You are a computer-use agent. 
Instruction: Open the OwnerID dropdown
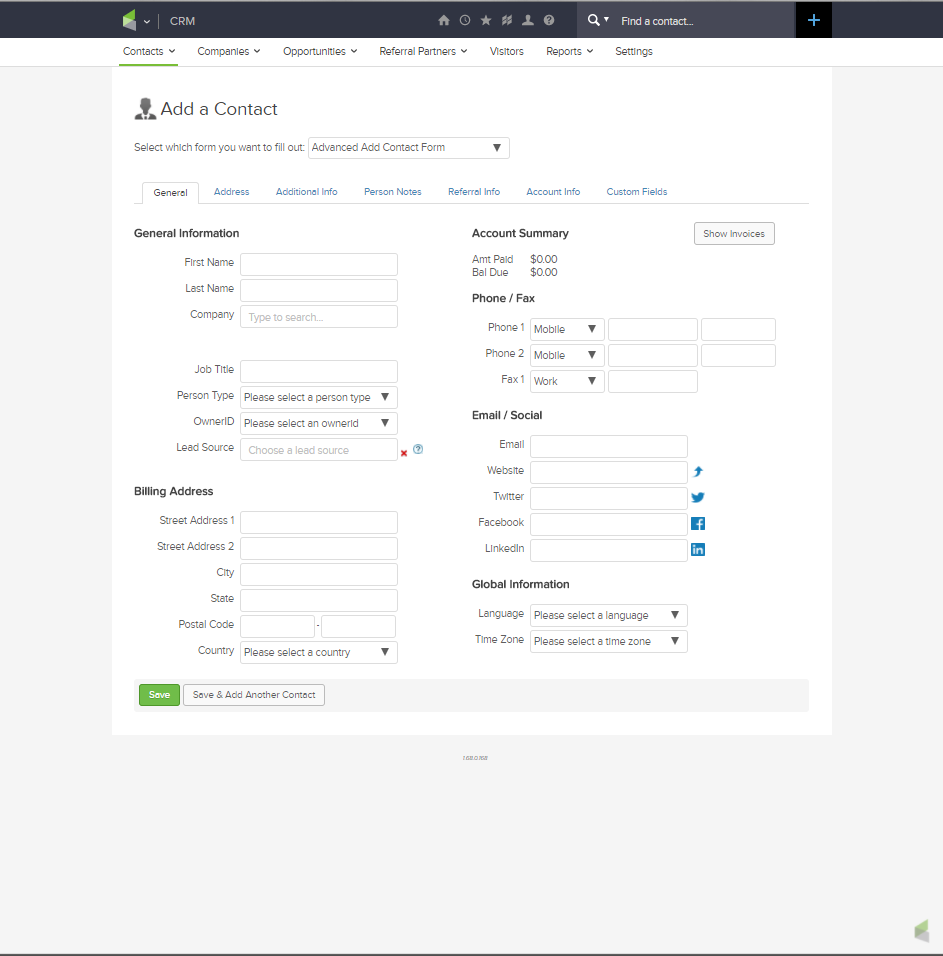(319, 423)
